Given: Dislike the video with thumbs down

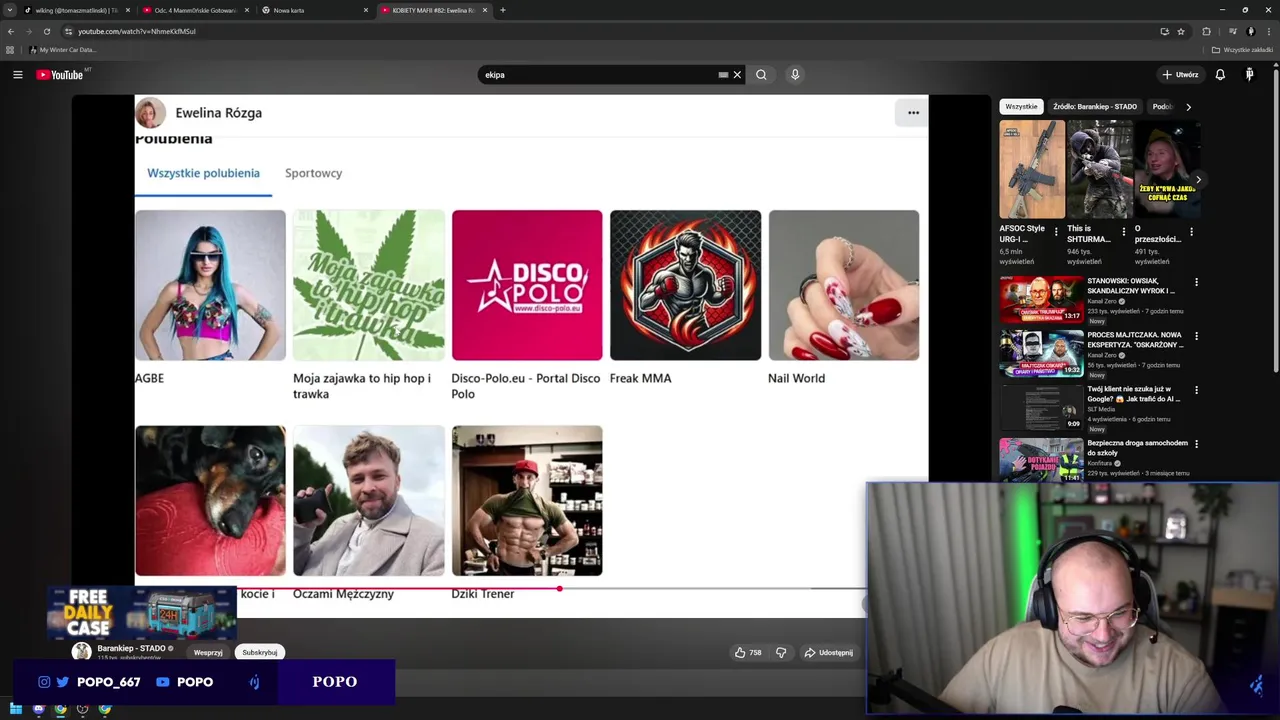Looking at the screenshot, I should pos(781,652).
